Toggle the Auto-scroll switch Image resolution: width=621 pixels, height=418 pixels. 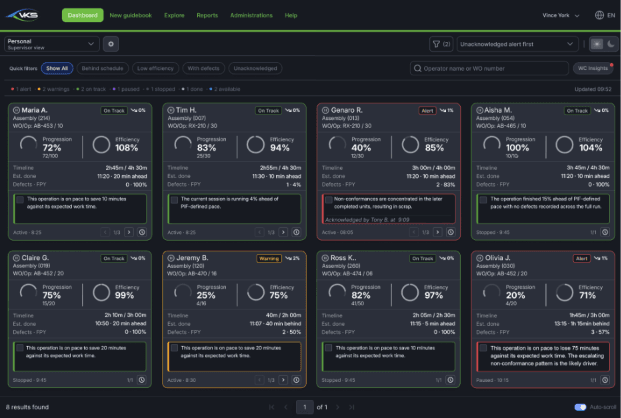580,407
